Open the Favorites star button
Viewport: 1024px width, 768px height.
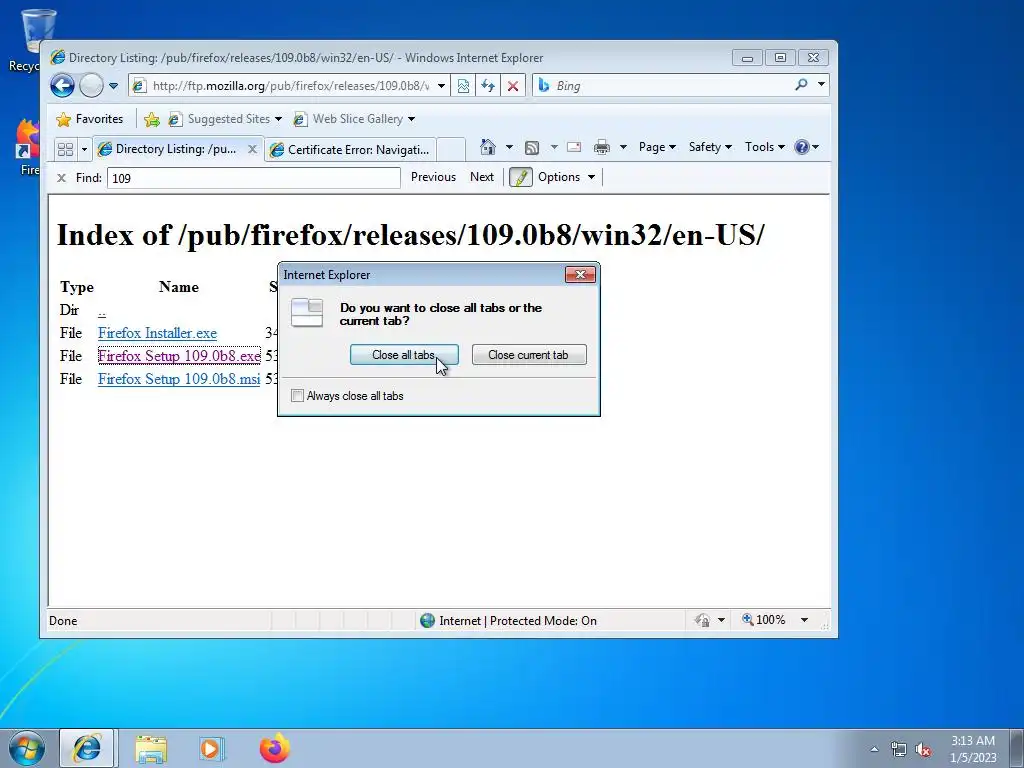click(90, 119)
